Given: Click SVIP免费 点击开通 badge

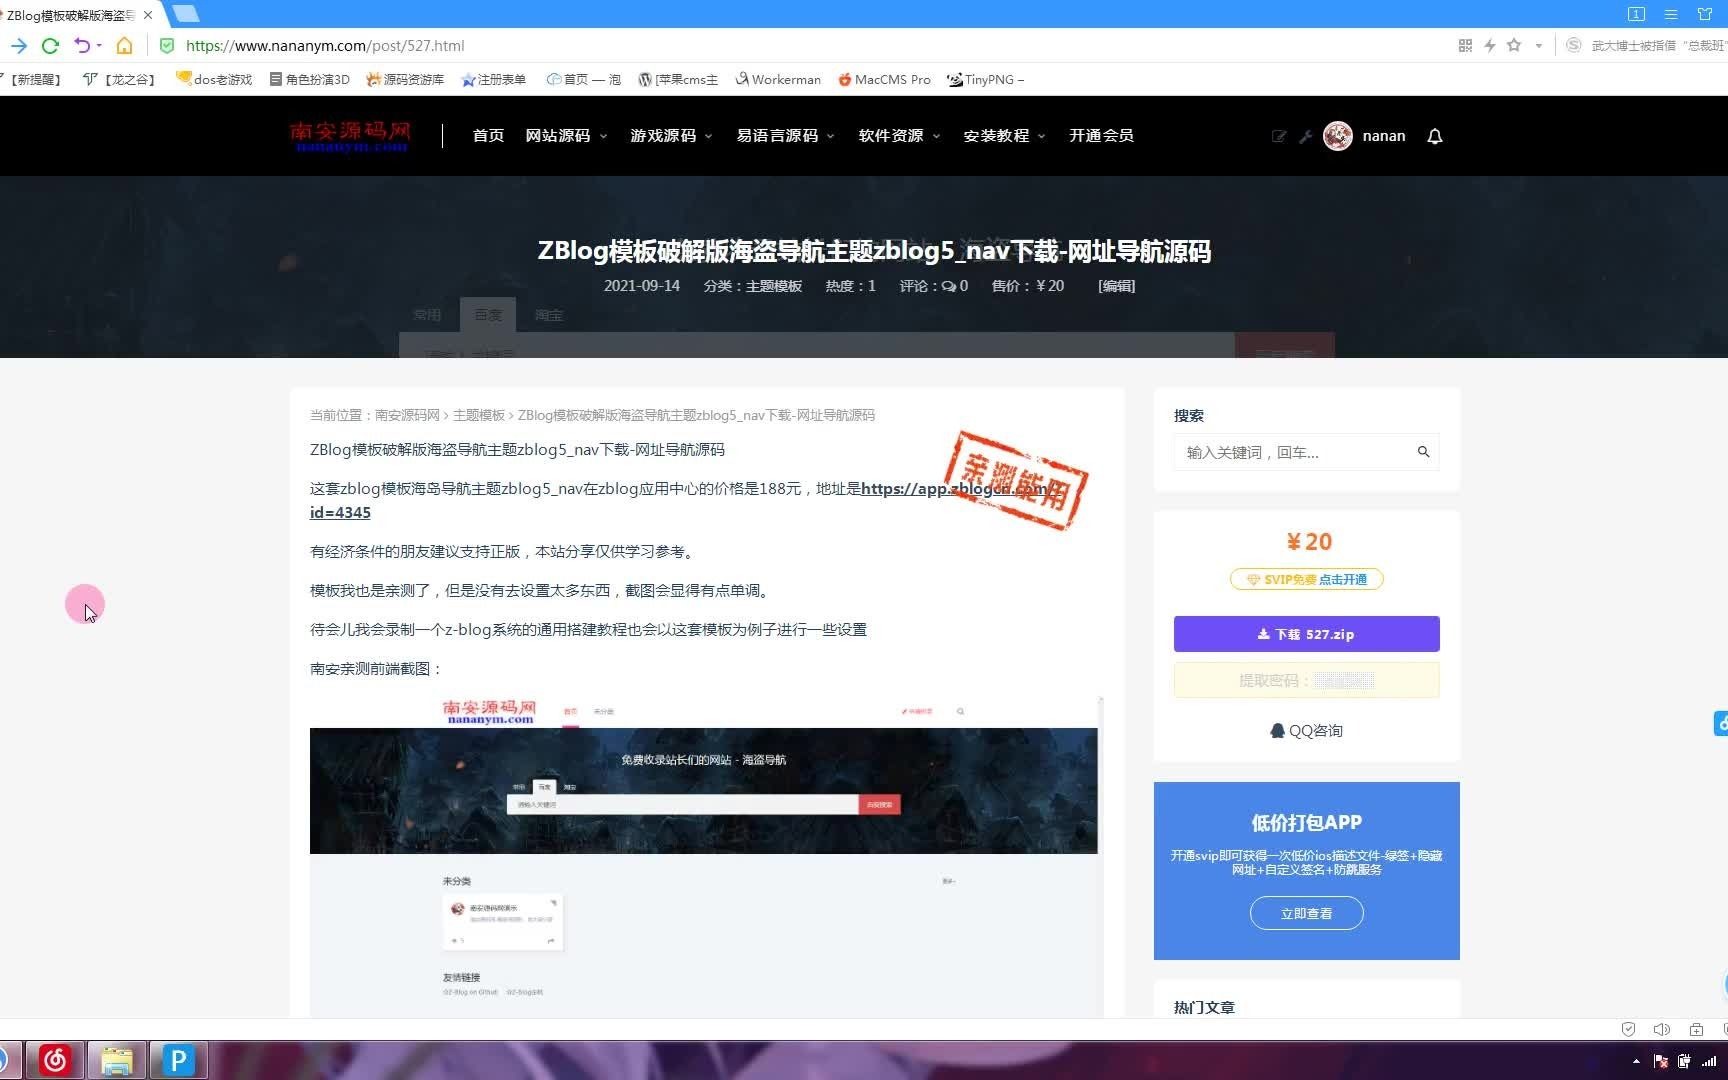Looking at the screenshot, I should click(x=1306, y=579).
